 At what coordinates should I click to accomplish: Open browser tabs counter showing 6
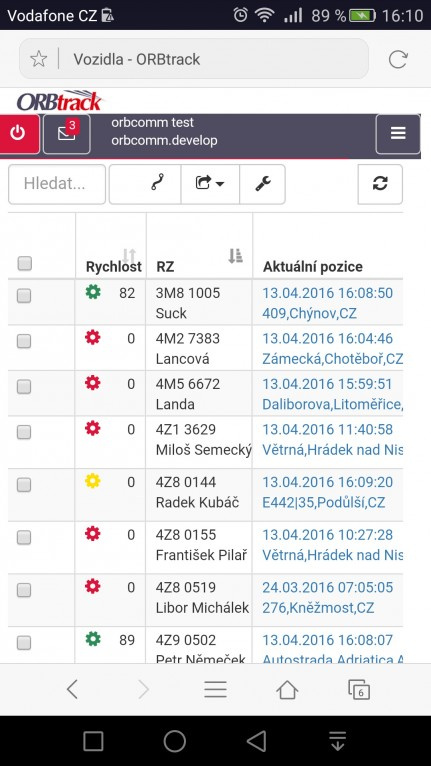(359, 690)
